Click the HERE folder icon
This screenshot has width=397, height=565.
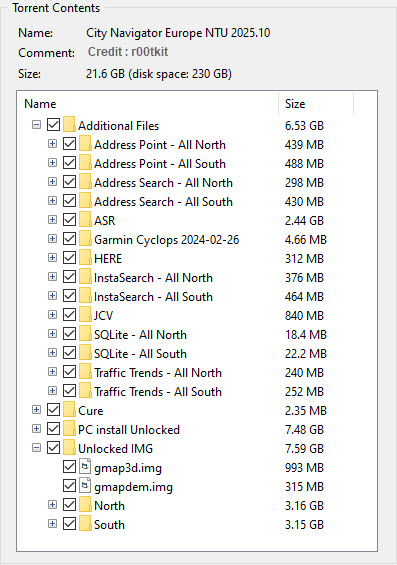pyautogui.click(x=85, y=258)
